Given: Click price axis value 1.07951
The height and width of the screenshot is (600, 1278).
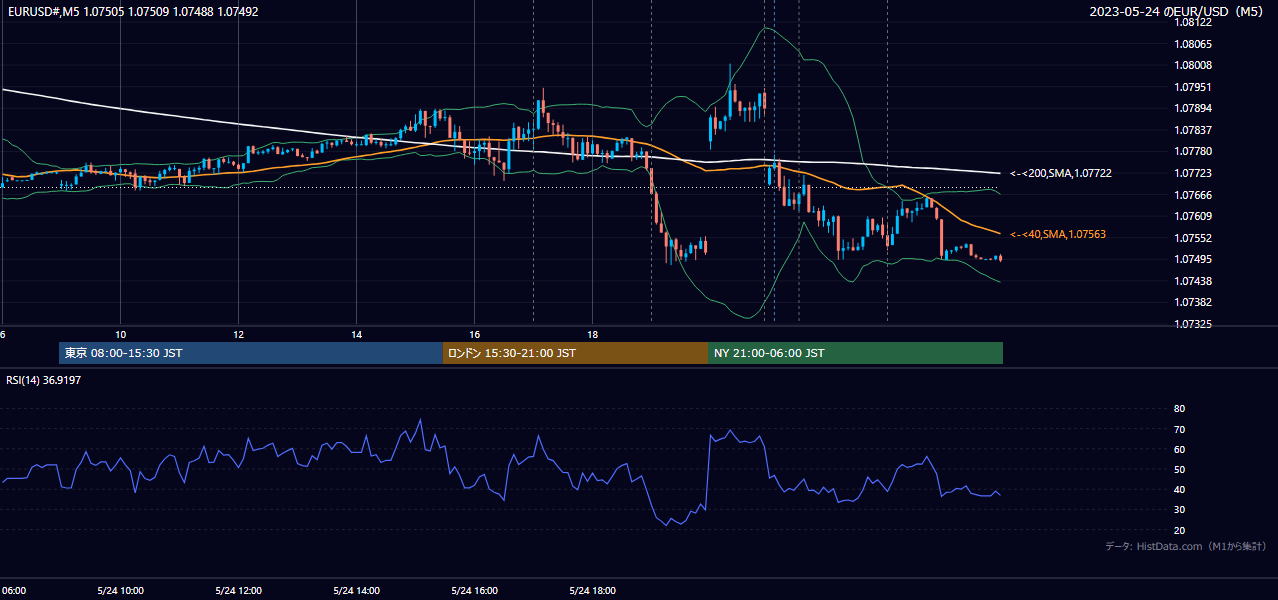Looking at the screenshot, I should click(x=1193, y=87).
